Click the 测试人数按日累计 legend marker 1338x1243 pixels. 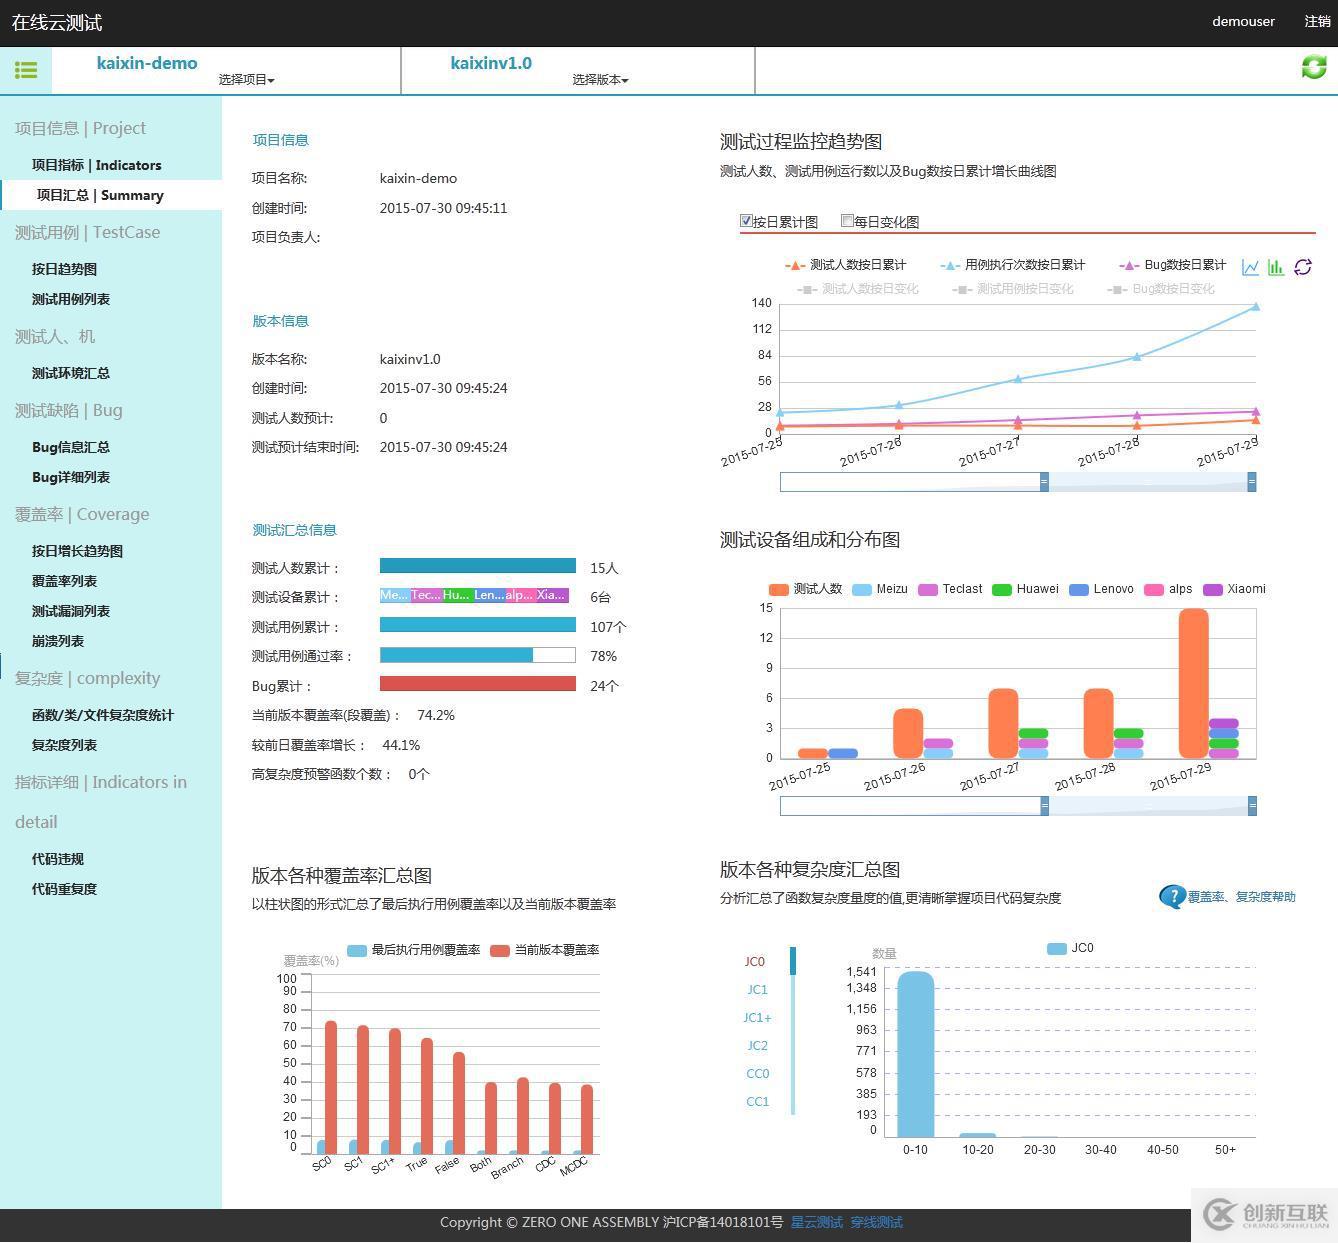793,265
